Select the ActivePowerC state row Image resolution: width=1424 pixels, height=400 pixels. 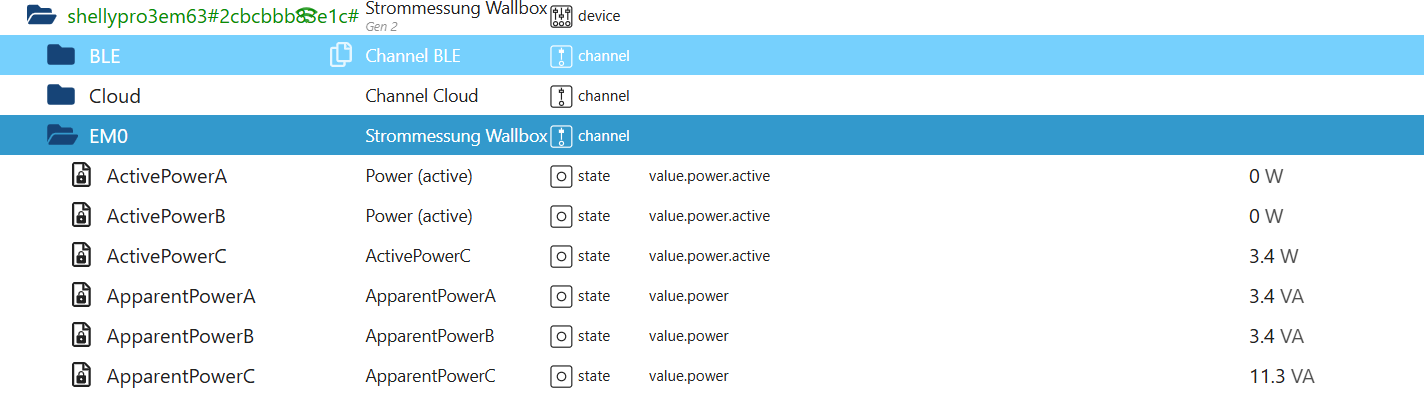167,256
